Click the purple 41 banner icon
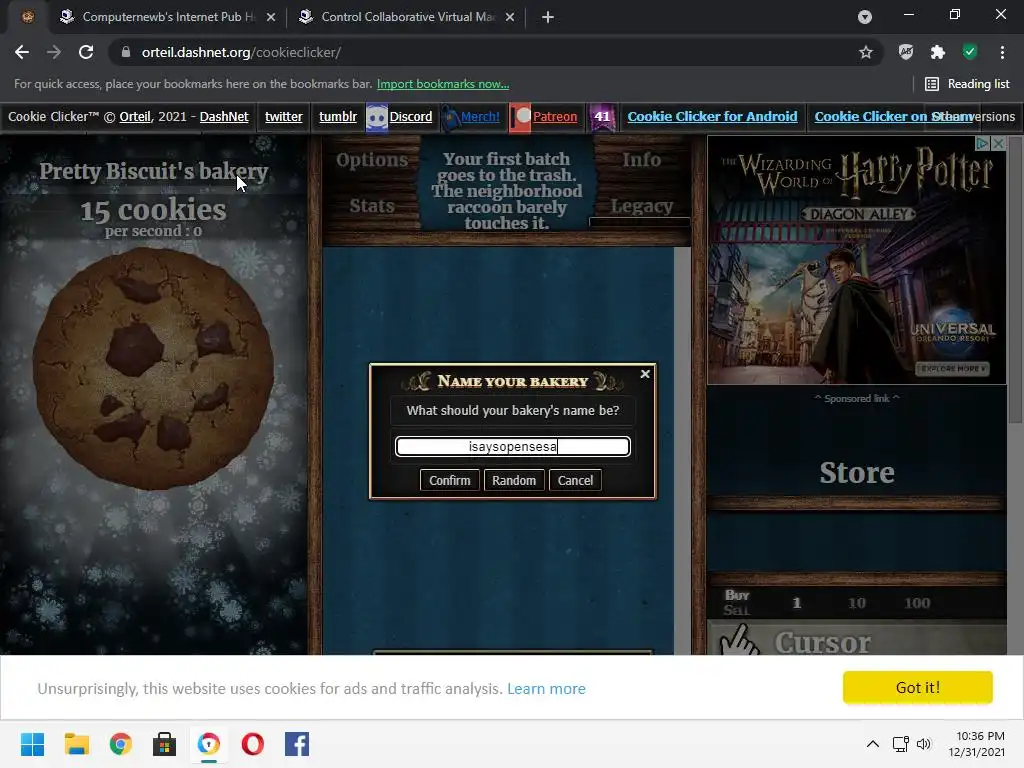 [x=602, y=118]
